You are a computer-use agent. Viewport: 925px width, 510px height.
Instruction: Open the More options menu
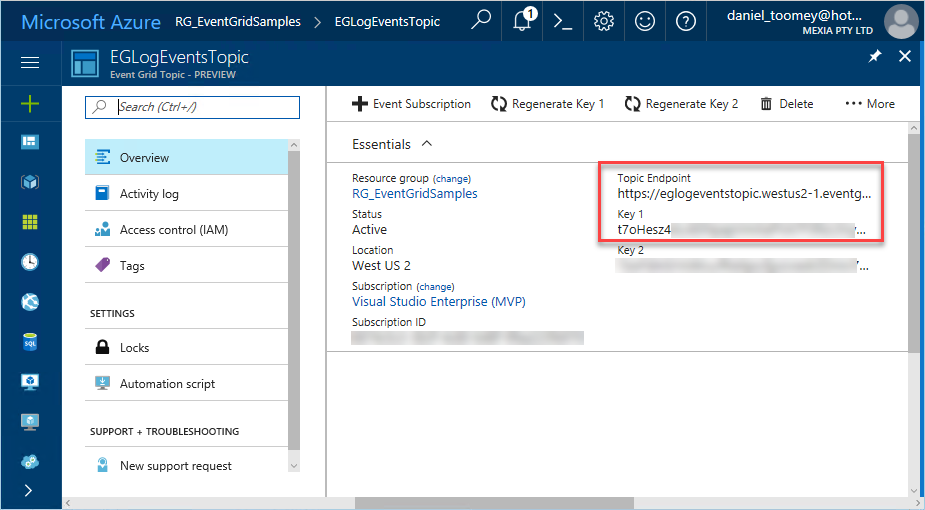[x=869, y=104]
